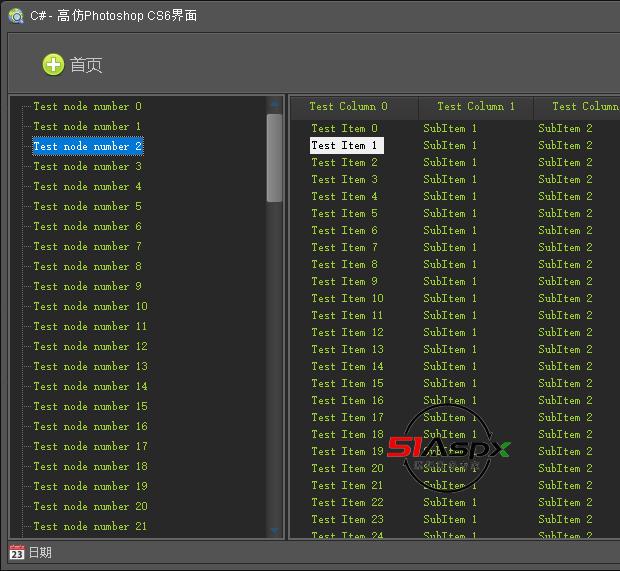Select list row Test Item 16
The height and width of the screenshot is (571, 620).
click(348, 401)
